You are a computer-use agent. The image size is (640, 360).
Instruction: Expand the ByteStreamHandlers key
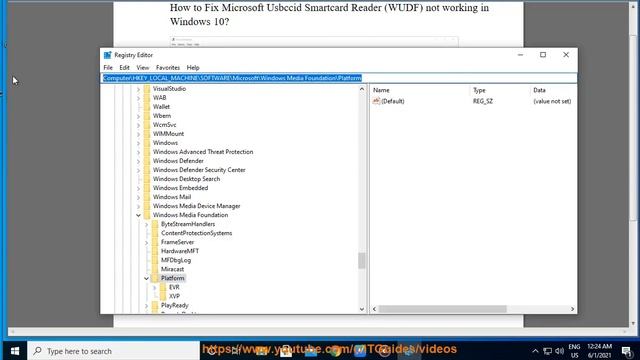147,224
